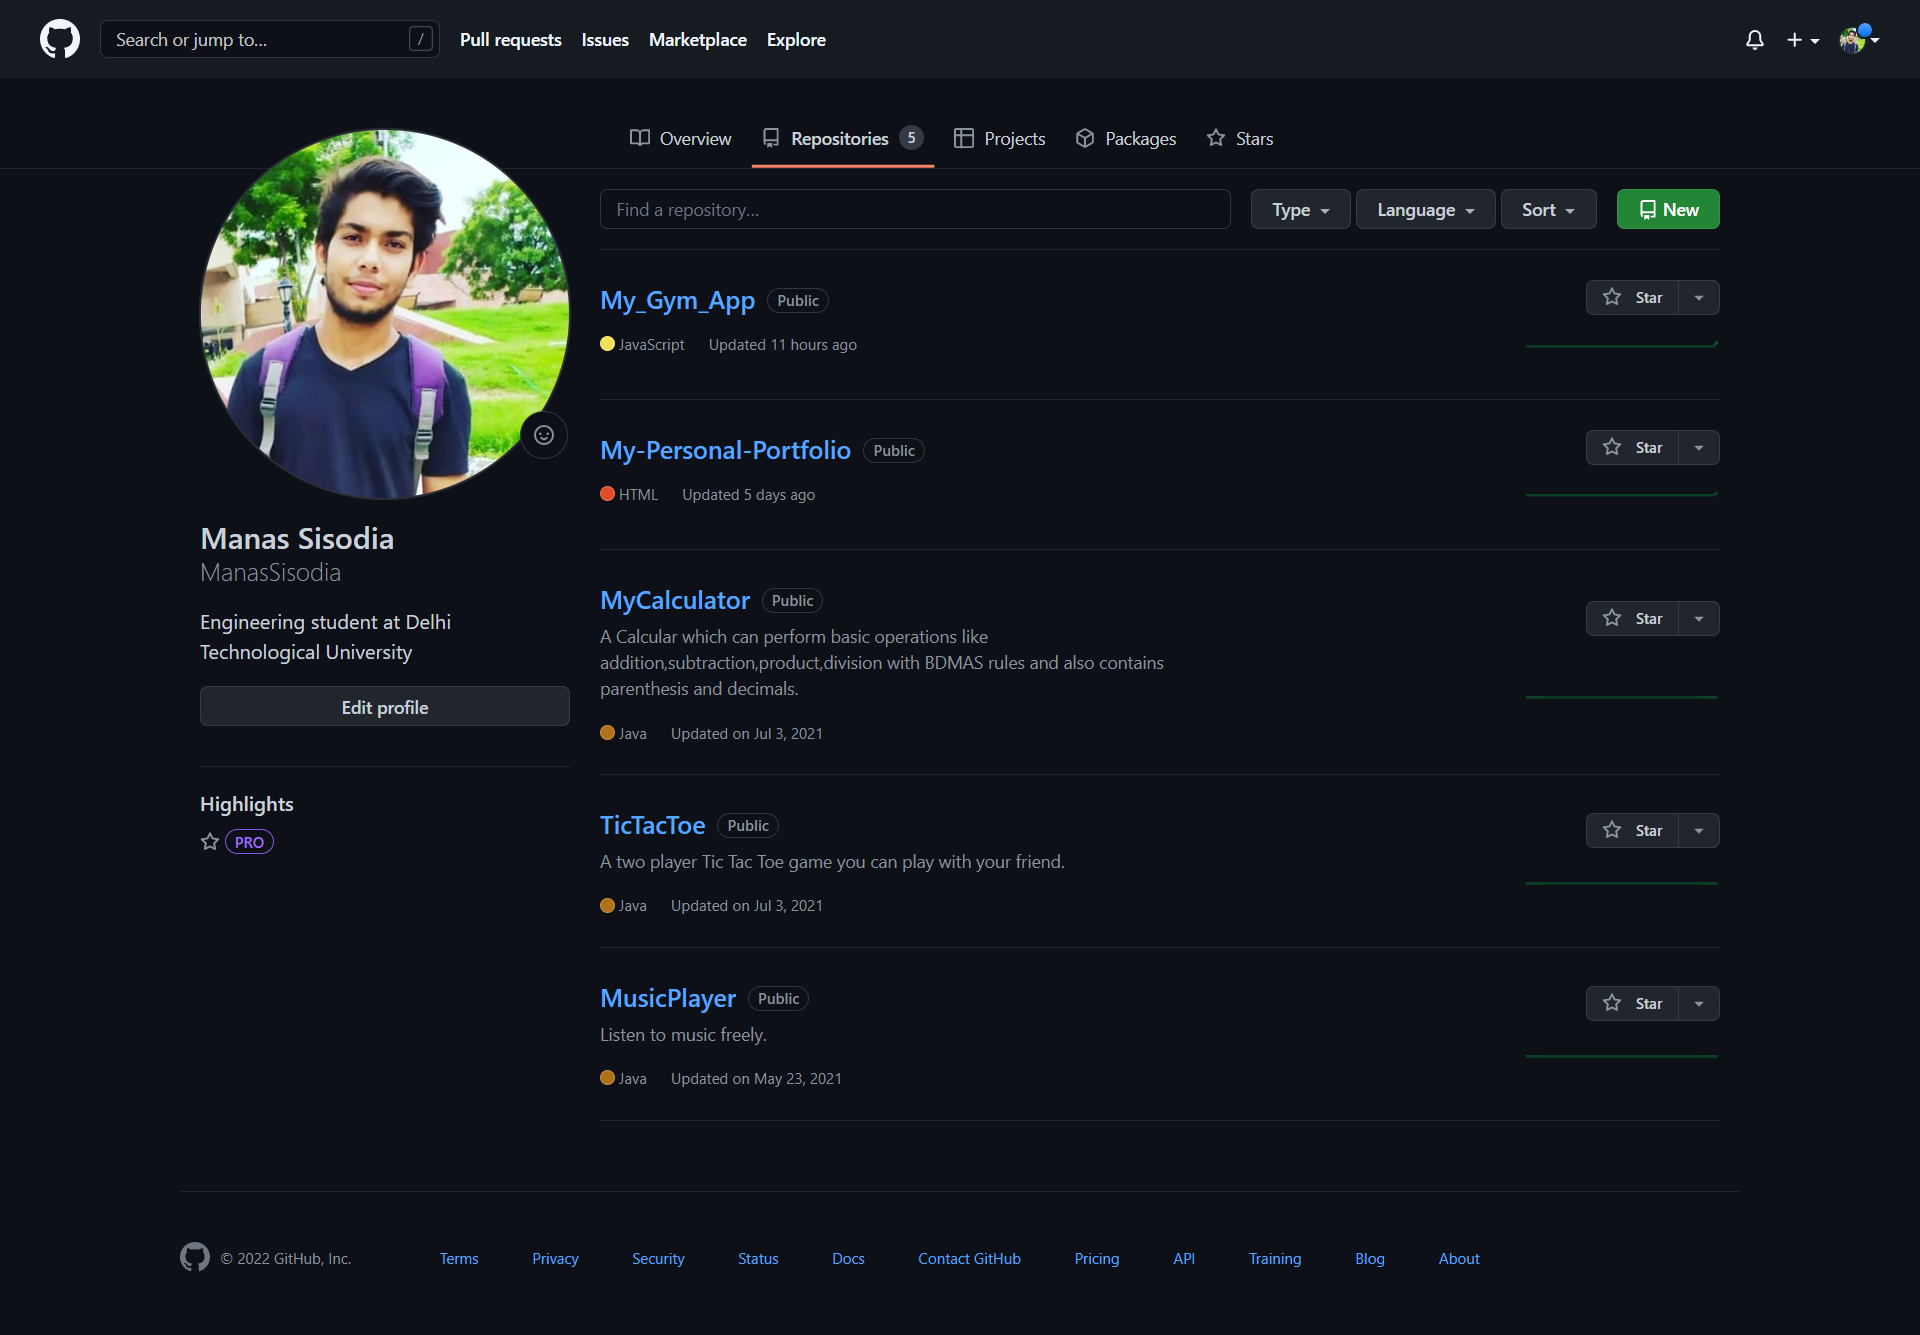Open Marketplace in the header
The height and width of the screenshot is (1335, 1920).
[x=697, y=39]
